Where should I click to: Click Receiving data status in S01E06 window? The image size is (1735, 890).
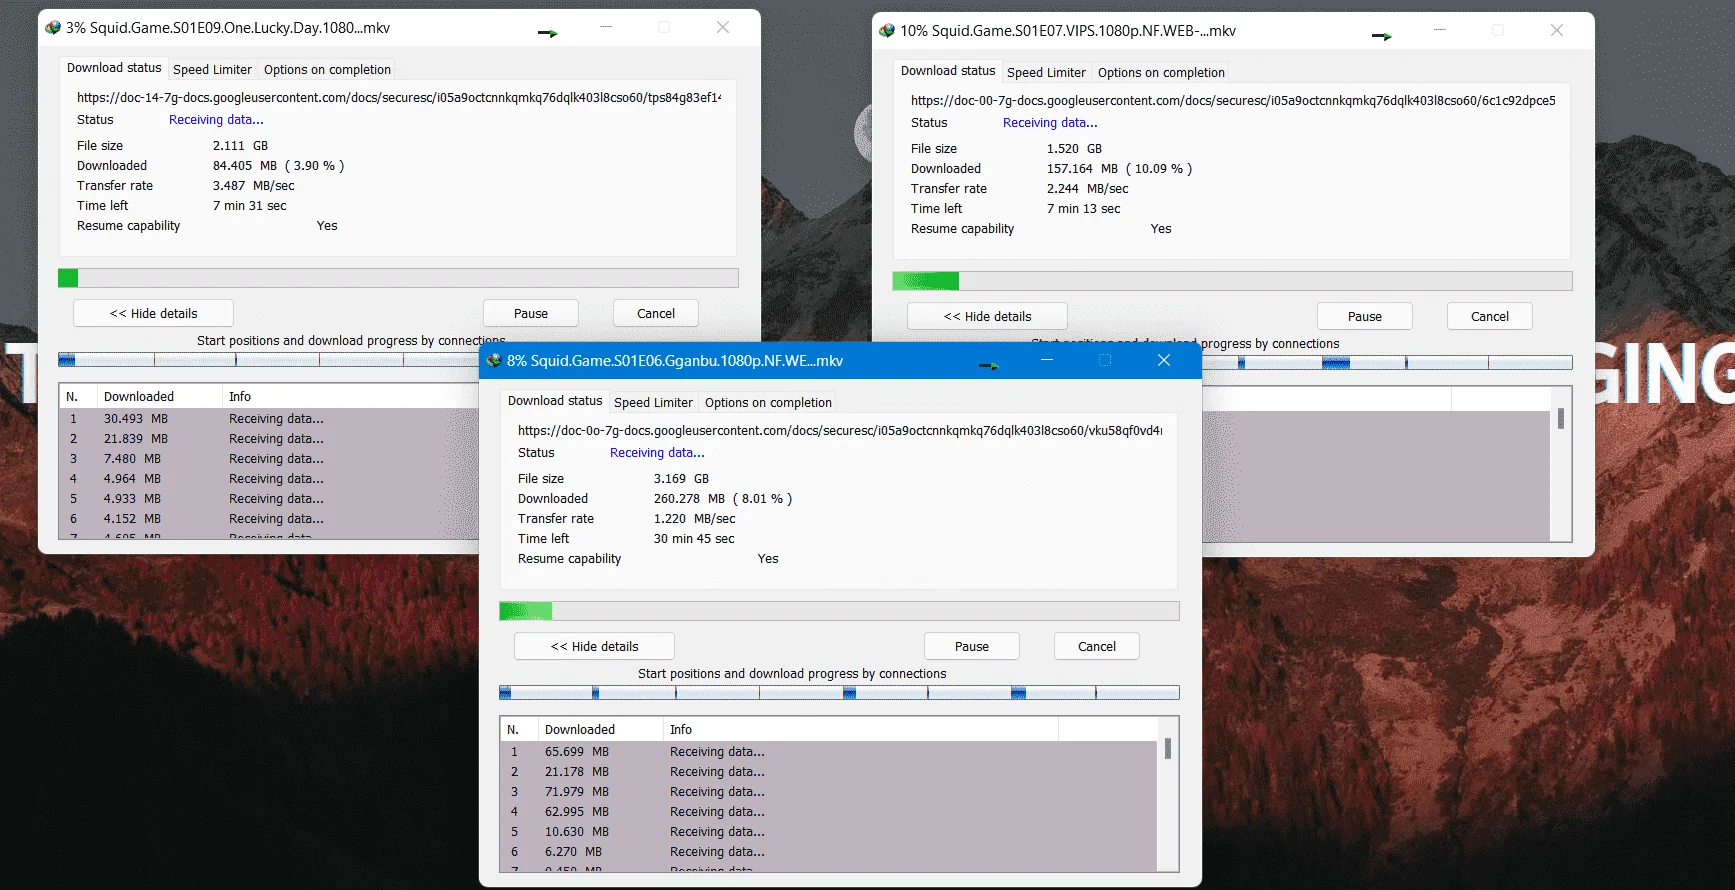pos(657,452)
